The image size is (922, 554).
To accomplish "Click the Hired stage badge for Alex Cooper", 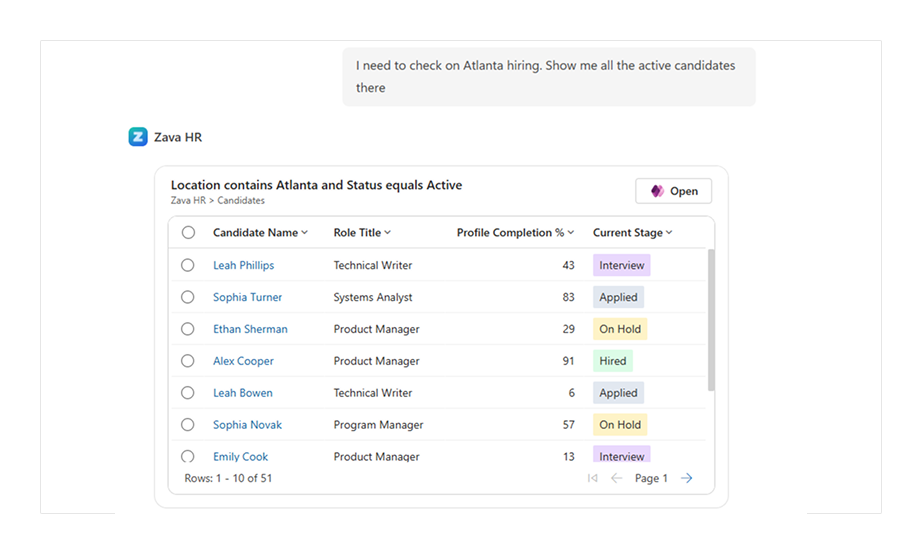I will 613,361.
